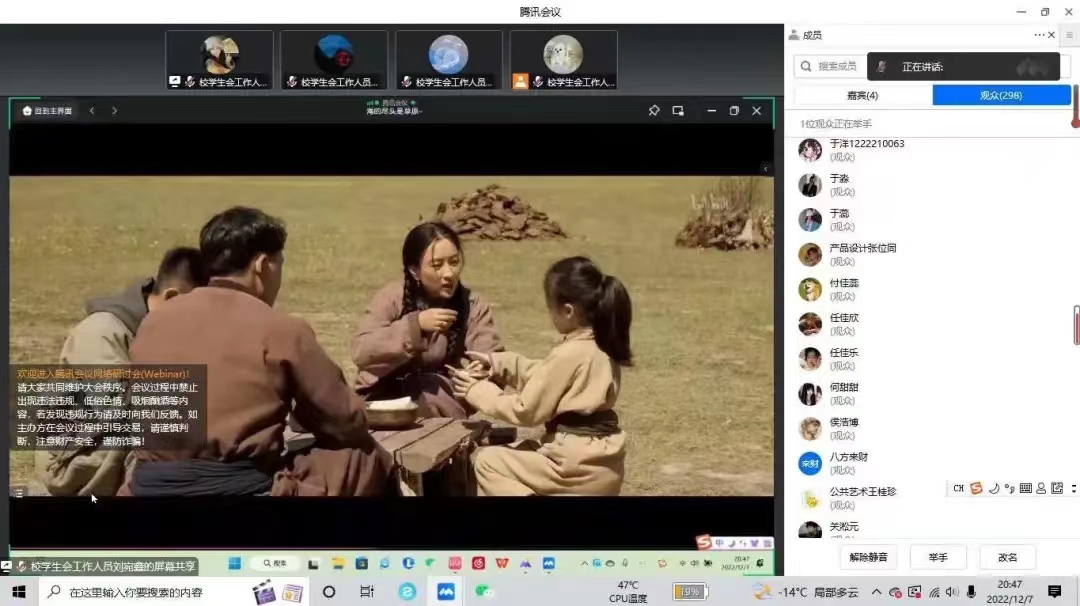Open the notification center icon

[x=1055, y=592]
